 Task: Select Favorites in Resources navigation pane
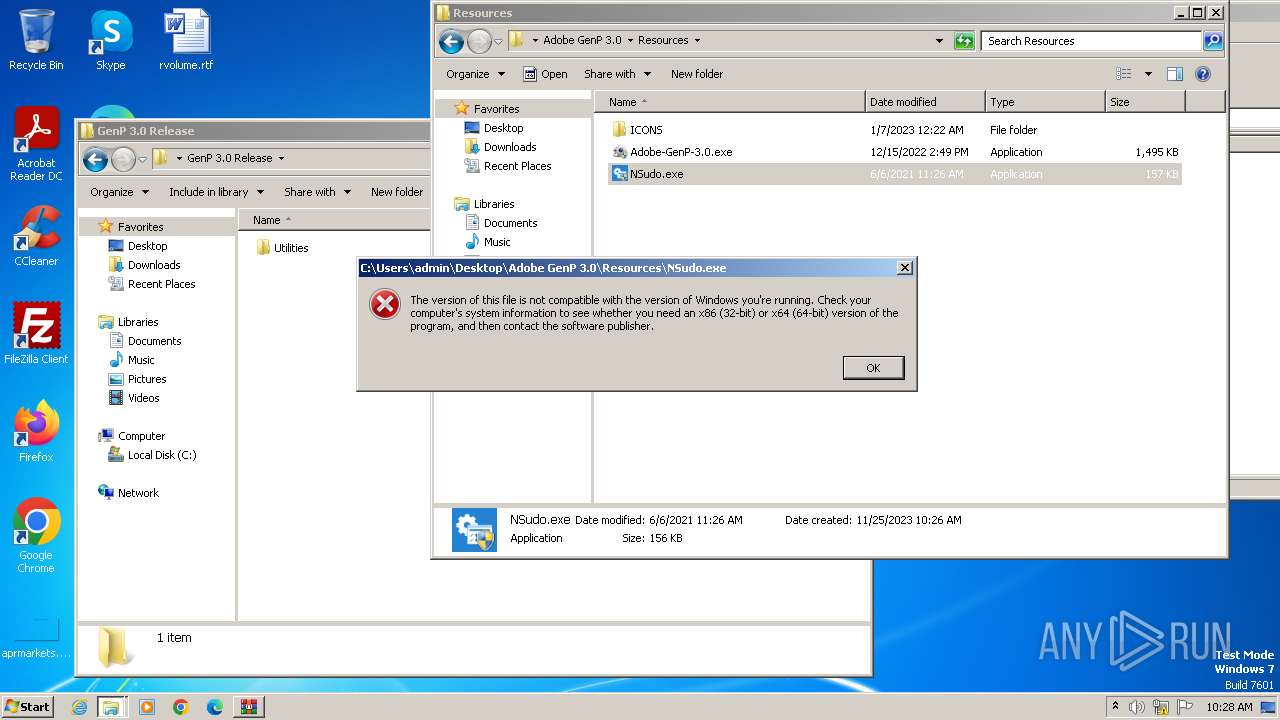pos(497,109)
